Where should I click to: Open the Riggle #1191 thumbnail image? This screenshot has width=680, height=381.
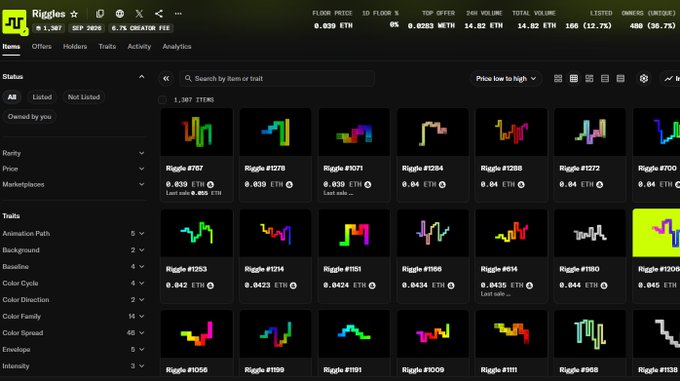click(354, 334)
